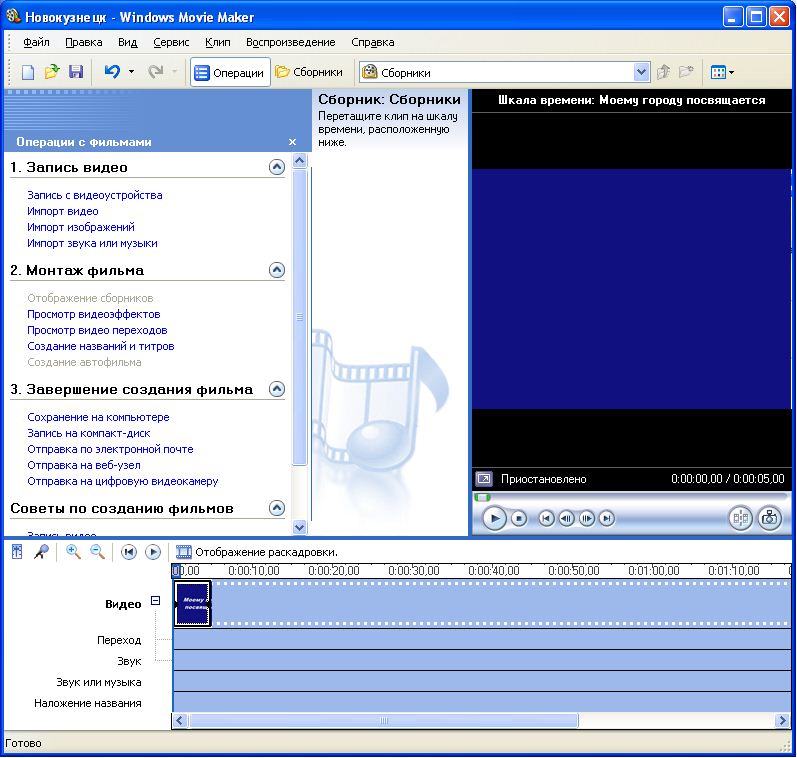797x758 pixels.
Task: Open the Файл menu
Action: (x=36, y=42)
